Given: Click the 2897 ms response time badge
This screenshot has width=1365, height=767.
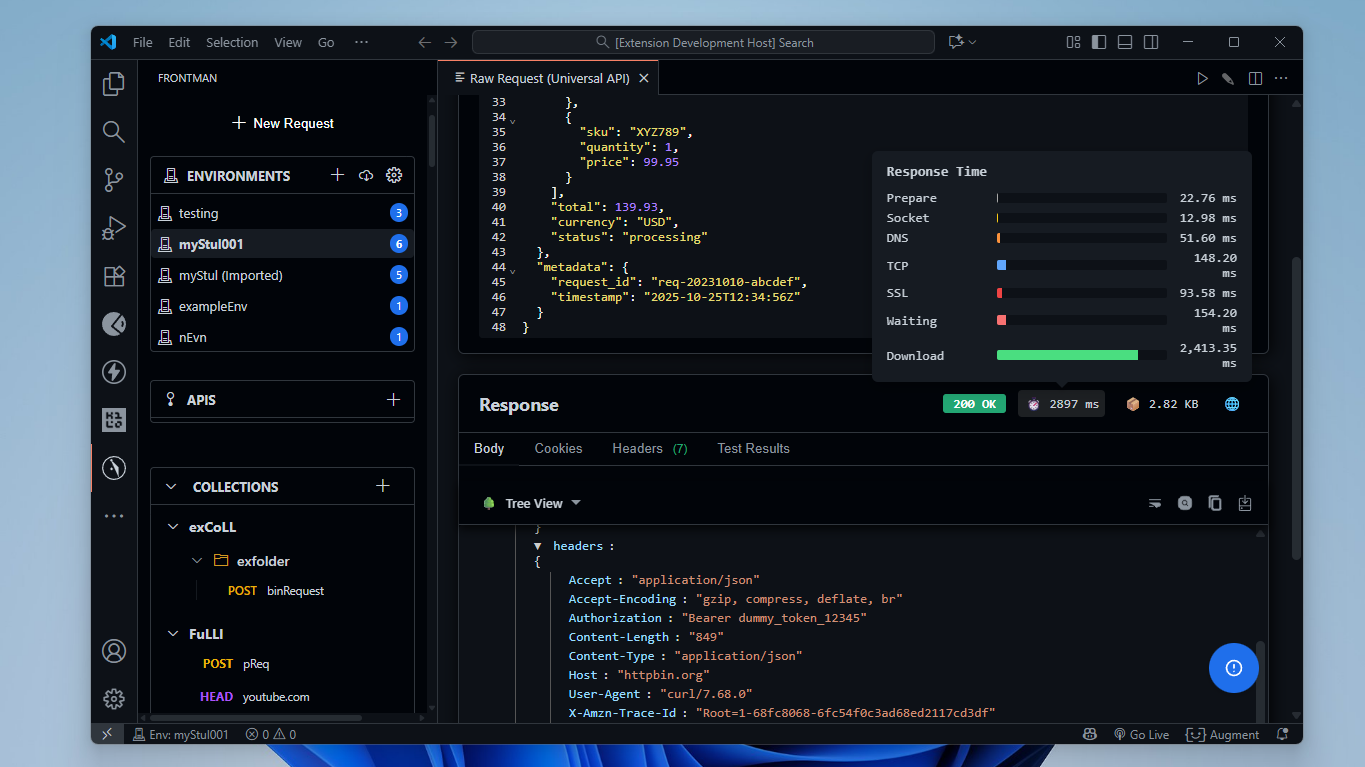Looking at the screenshot, I should pos(1062,404).
